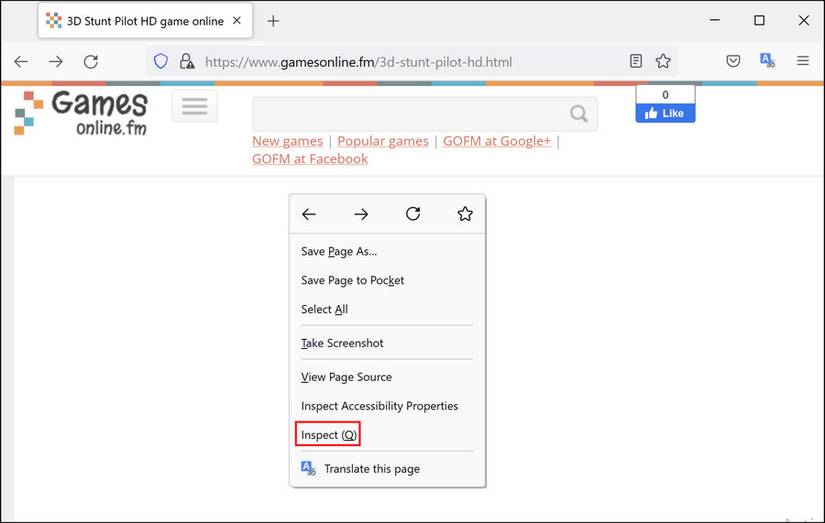825x523 pixels.
Task: Open the site's hamburger menu button
Action: [195, 106]
